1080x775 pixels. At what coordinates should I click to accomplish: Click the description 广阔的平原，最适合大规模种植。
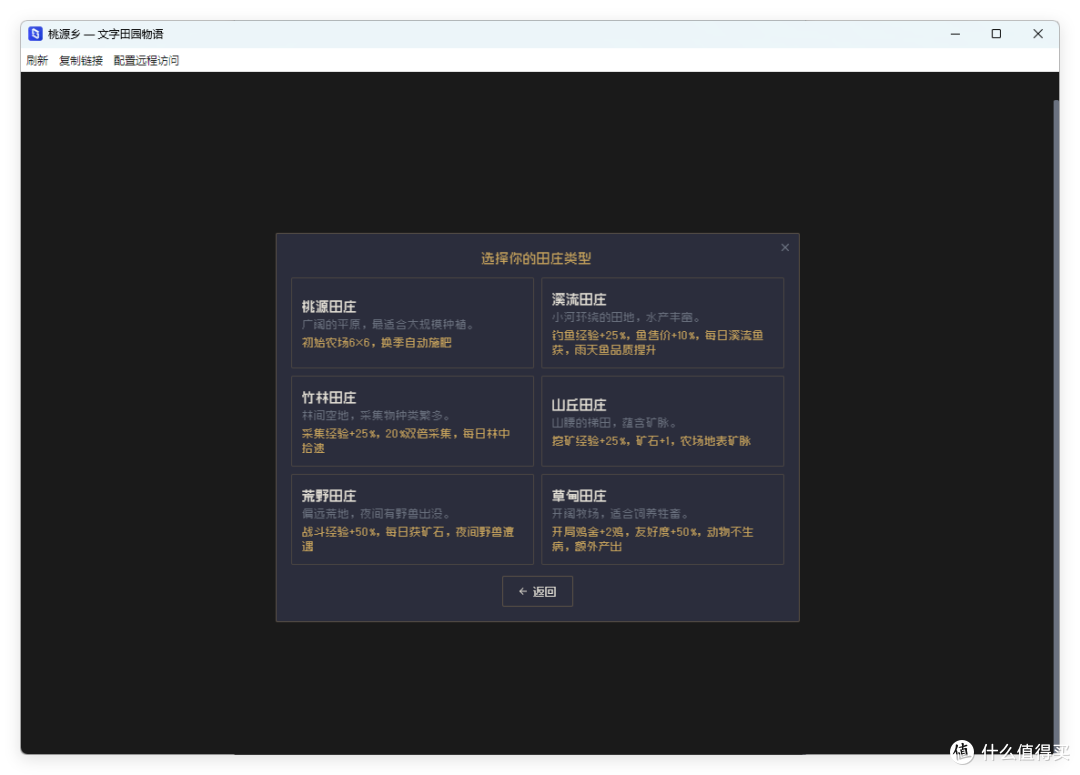pyautogui.click(x=388, y=324)
